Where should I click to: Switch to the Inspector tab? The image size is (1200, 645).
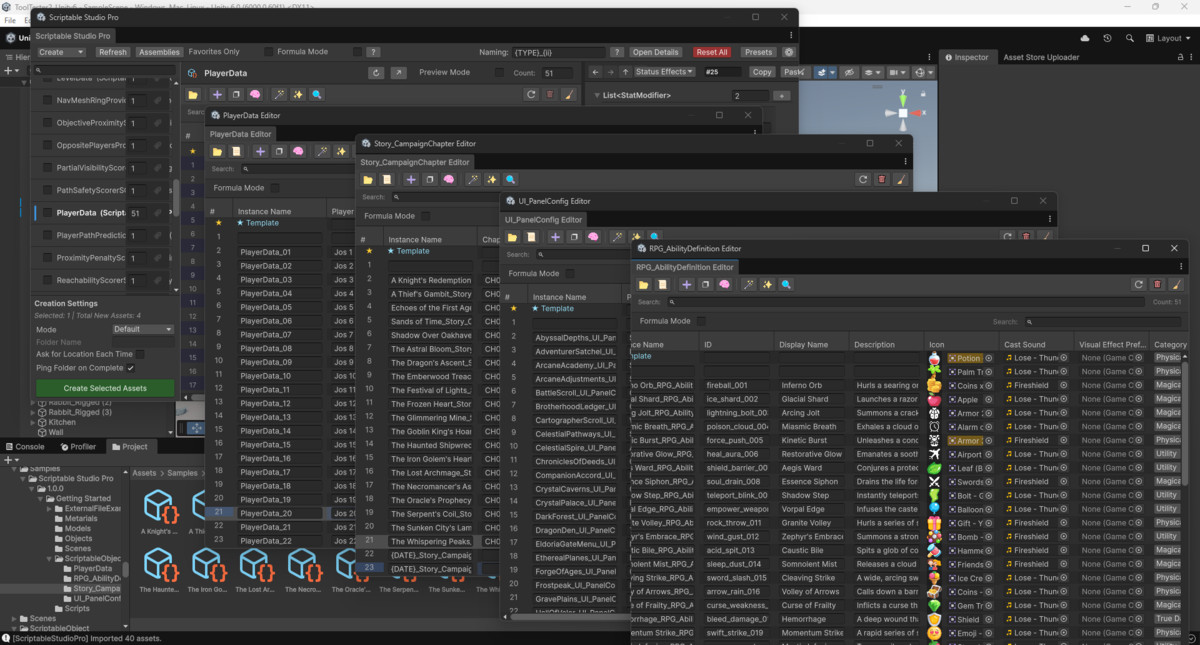coord(968,57)
